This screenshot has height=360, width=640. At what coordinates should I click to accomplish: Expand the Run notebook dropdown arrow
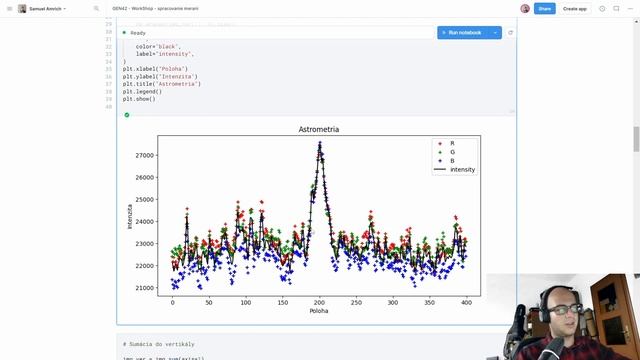(495, 33)
